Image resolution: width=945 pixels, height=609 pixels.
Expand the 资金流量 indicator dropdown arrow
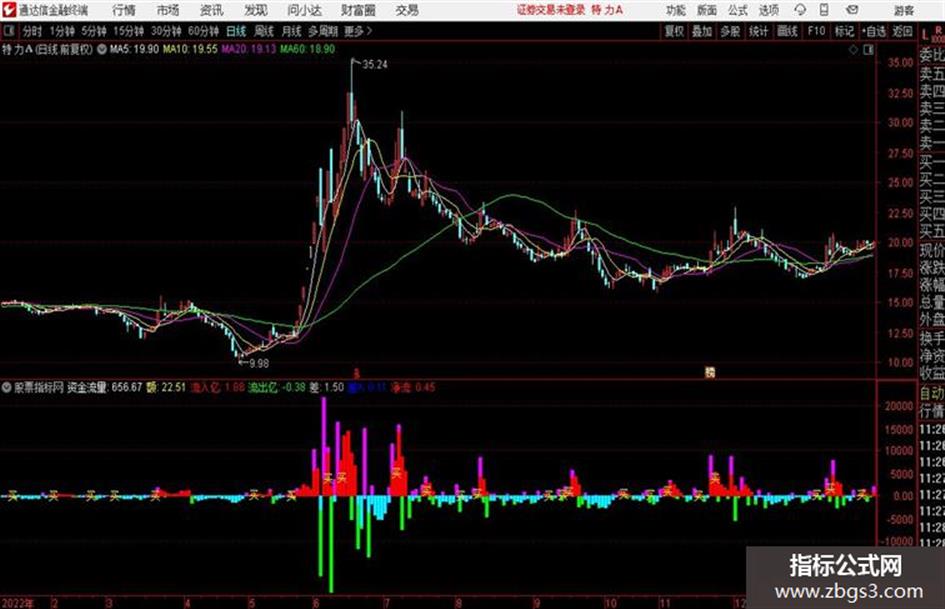coord(6,387)
